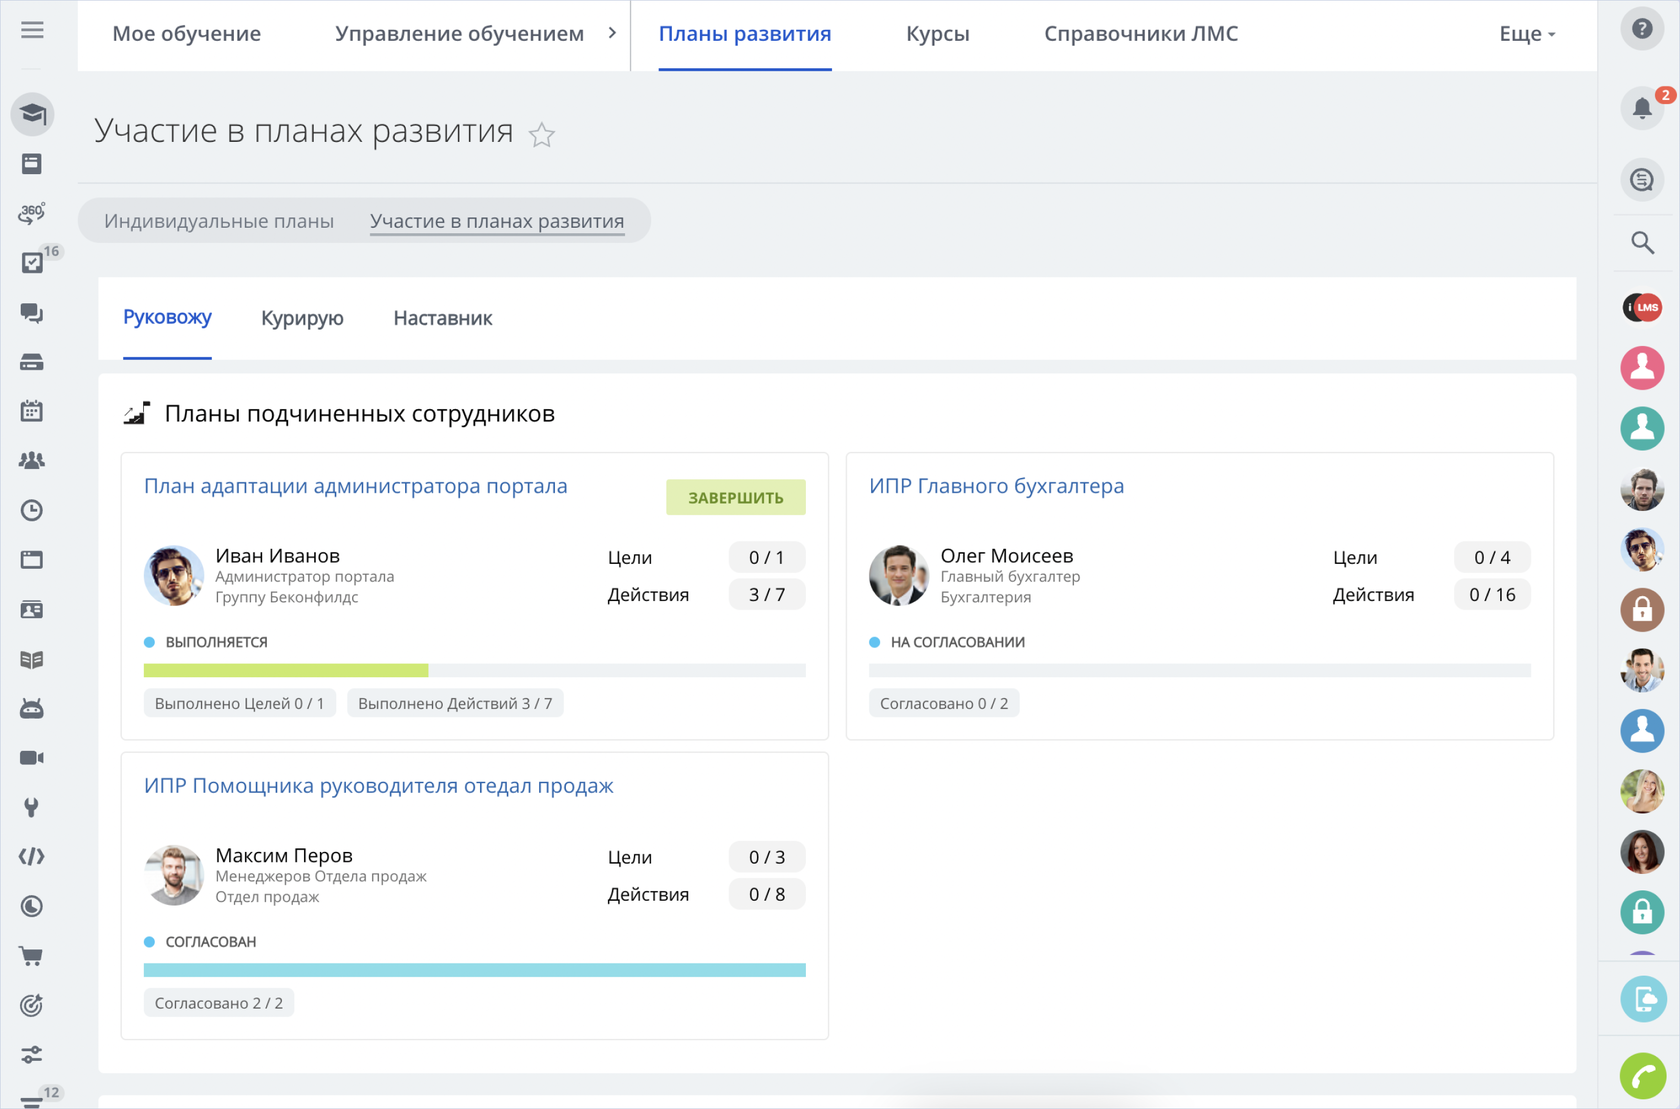Open the hamburger menu top left
1680x1109 pixels.
32,29
